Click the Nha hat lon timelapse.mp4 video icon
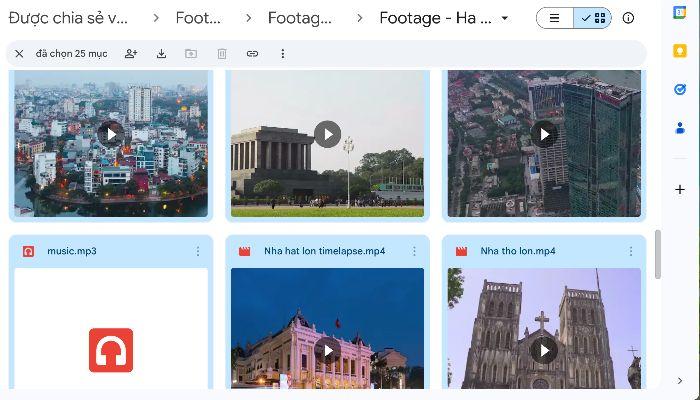Image resolution: width=700 pixels, height=400 pixels. coord(245,251)
